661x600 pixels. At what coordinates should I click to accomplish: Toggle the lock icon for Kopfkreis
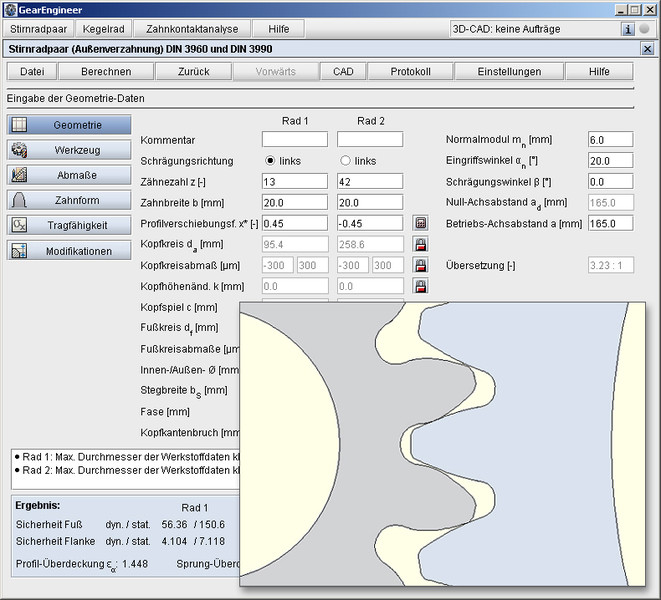(x=421, y=244)
